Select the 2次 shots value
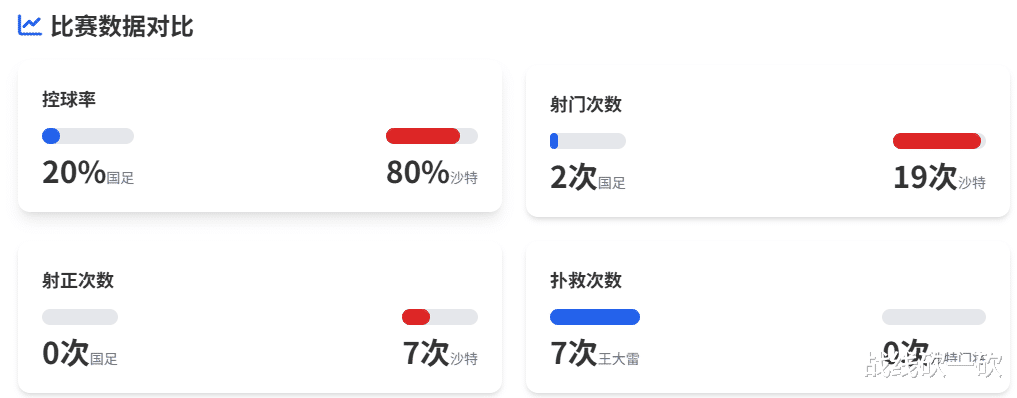Viewport: 1017px width, 398px height. coord(573,178)
